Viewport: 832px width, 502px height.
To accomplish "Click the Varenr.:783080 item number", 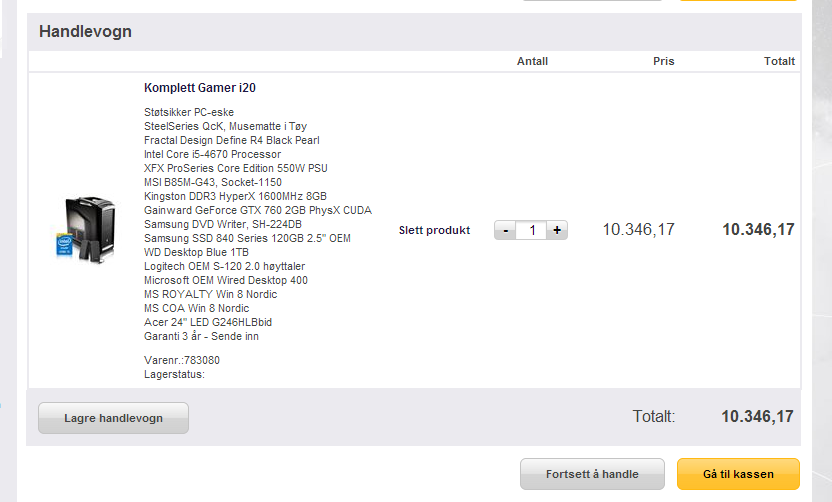I will 181,360.
